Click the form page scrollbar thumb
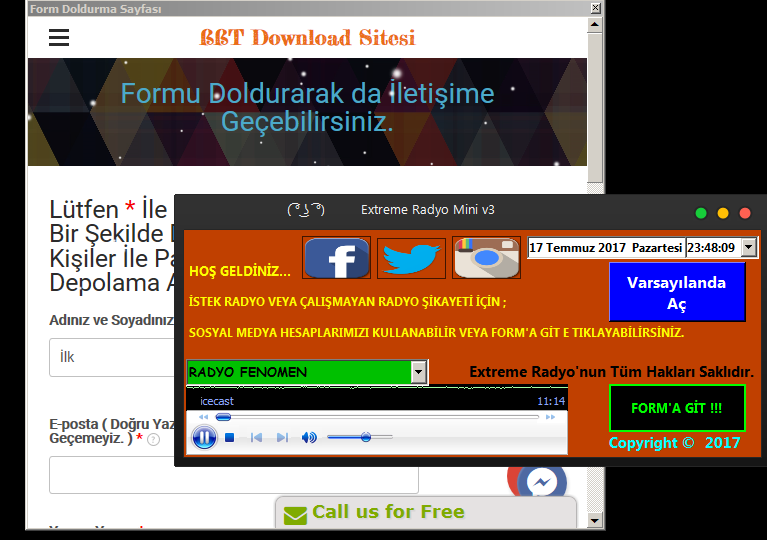767x540 pixels. pyautogui.click(x=595, y=108)
